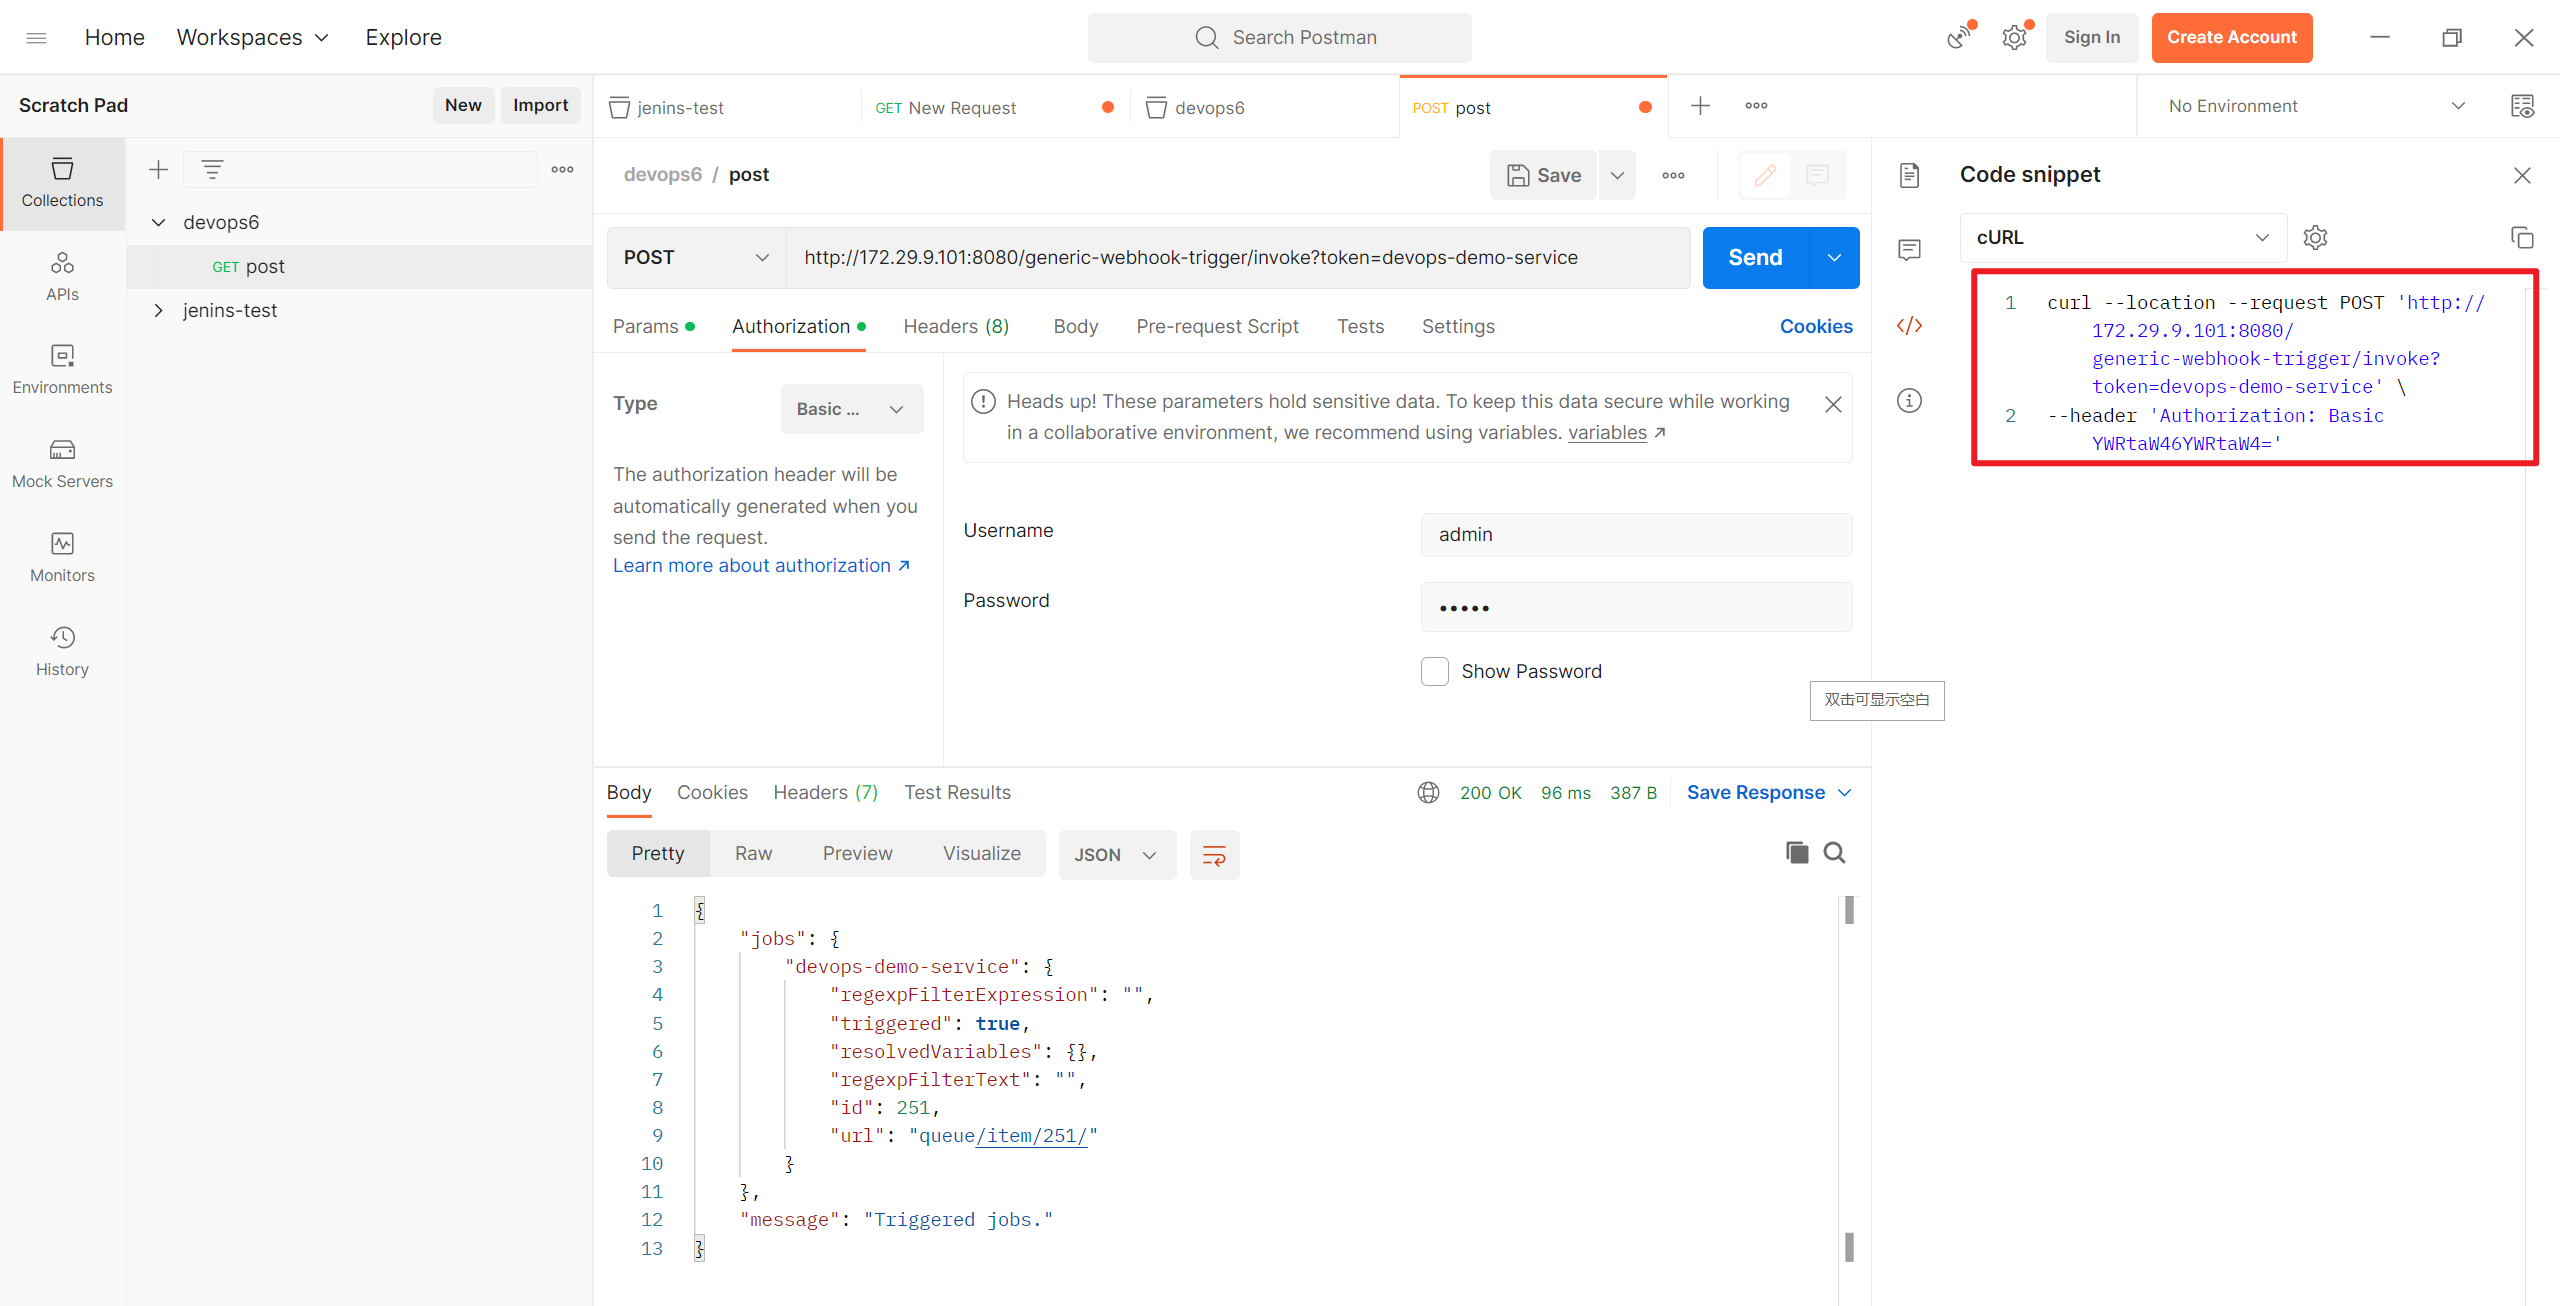Click the Create Account button
The height and width of the screenshot is (1306, 2560).
click(2232, 38)
